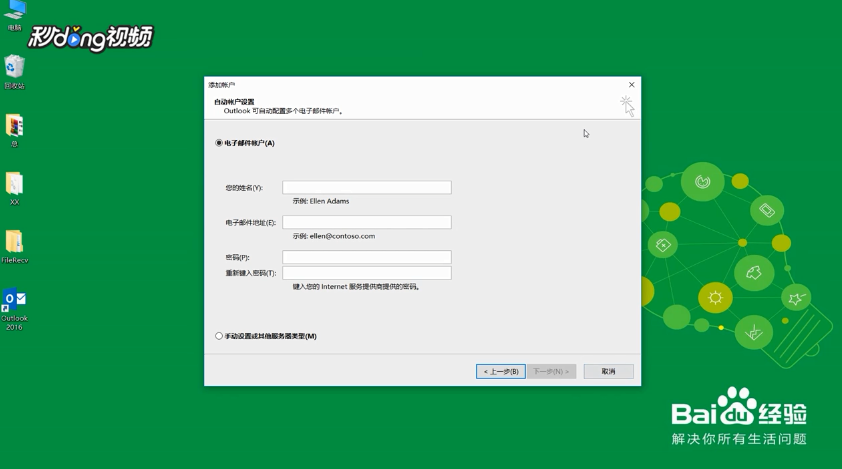The height and width of the screenshot is (469, 842).
Task: Focus the 密码(P) password field
Action: pyautogui.click(x=367, y=257)
